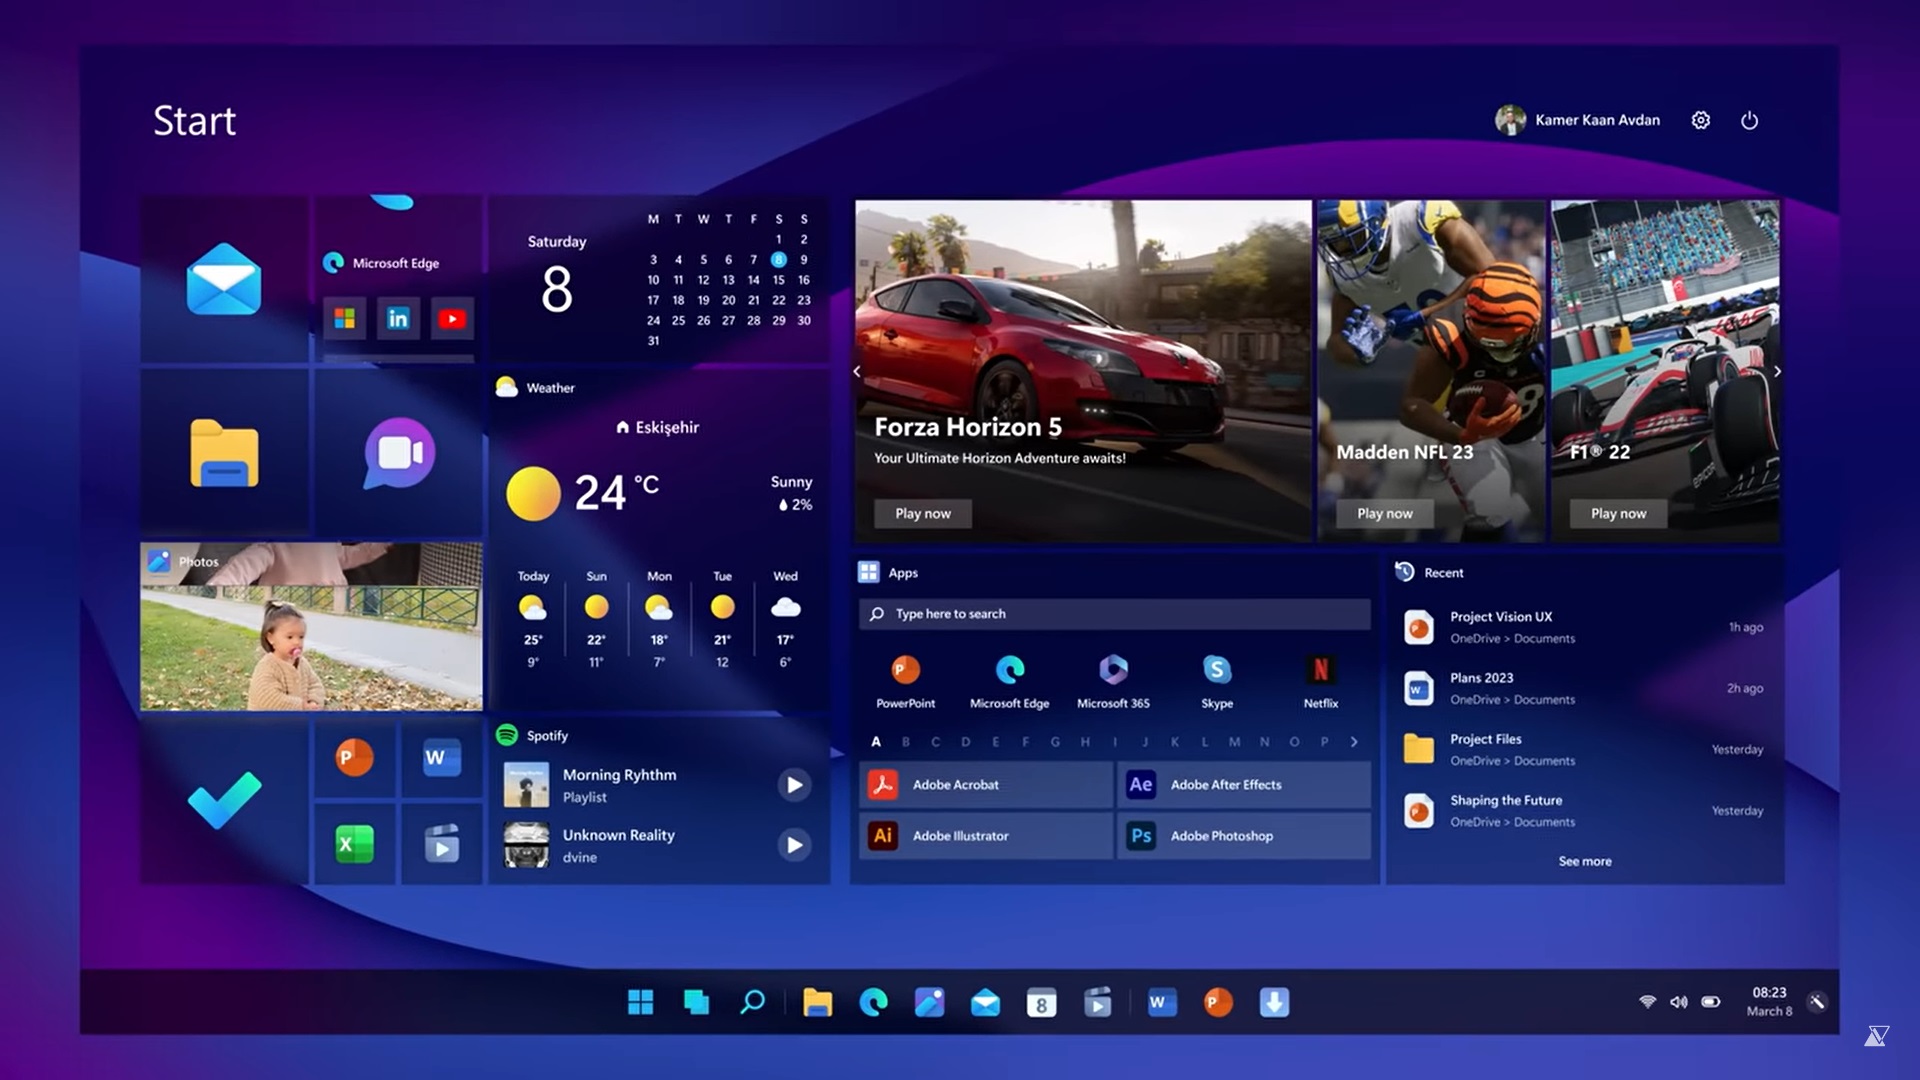Launch the video chat app tile
The image size is (1920, 1080).
(399, 453)
